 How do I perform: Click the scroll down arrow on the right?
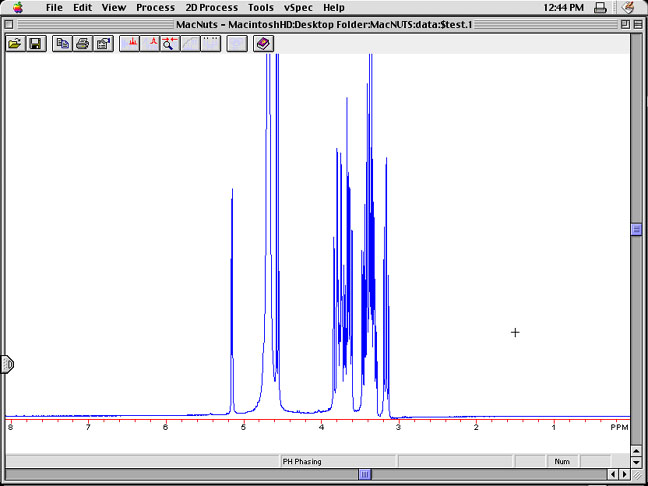(x=636, y=461)
